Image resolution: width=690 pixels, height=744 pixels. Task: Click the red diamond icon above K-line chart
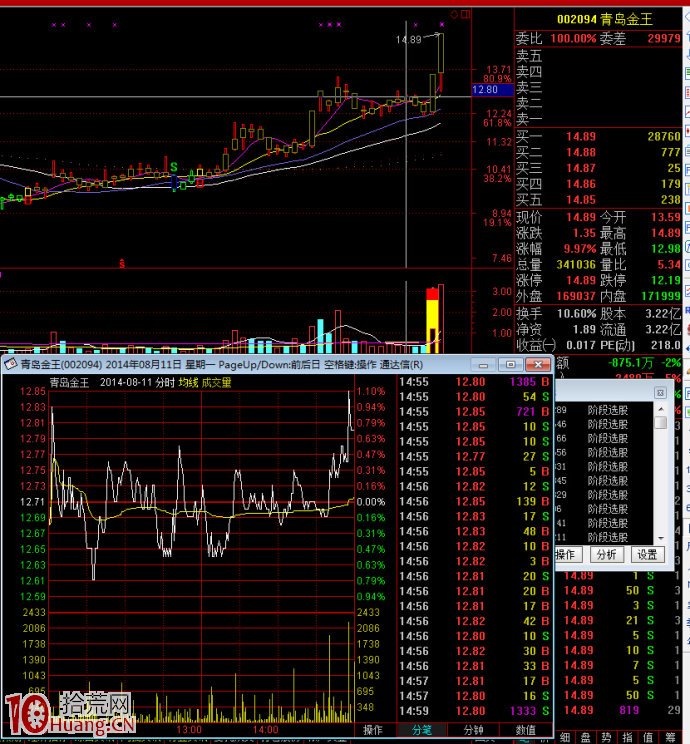(x=454, y=15)
